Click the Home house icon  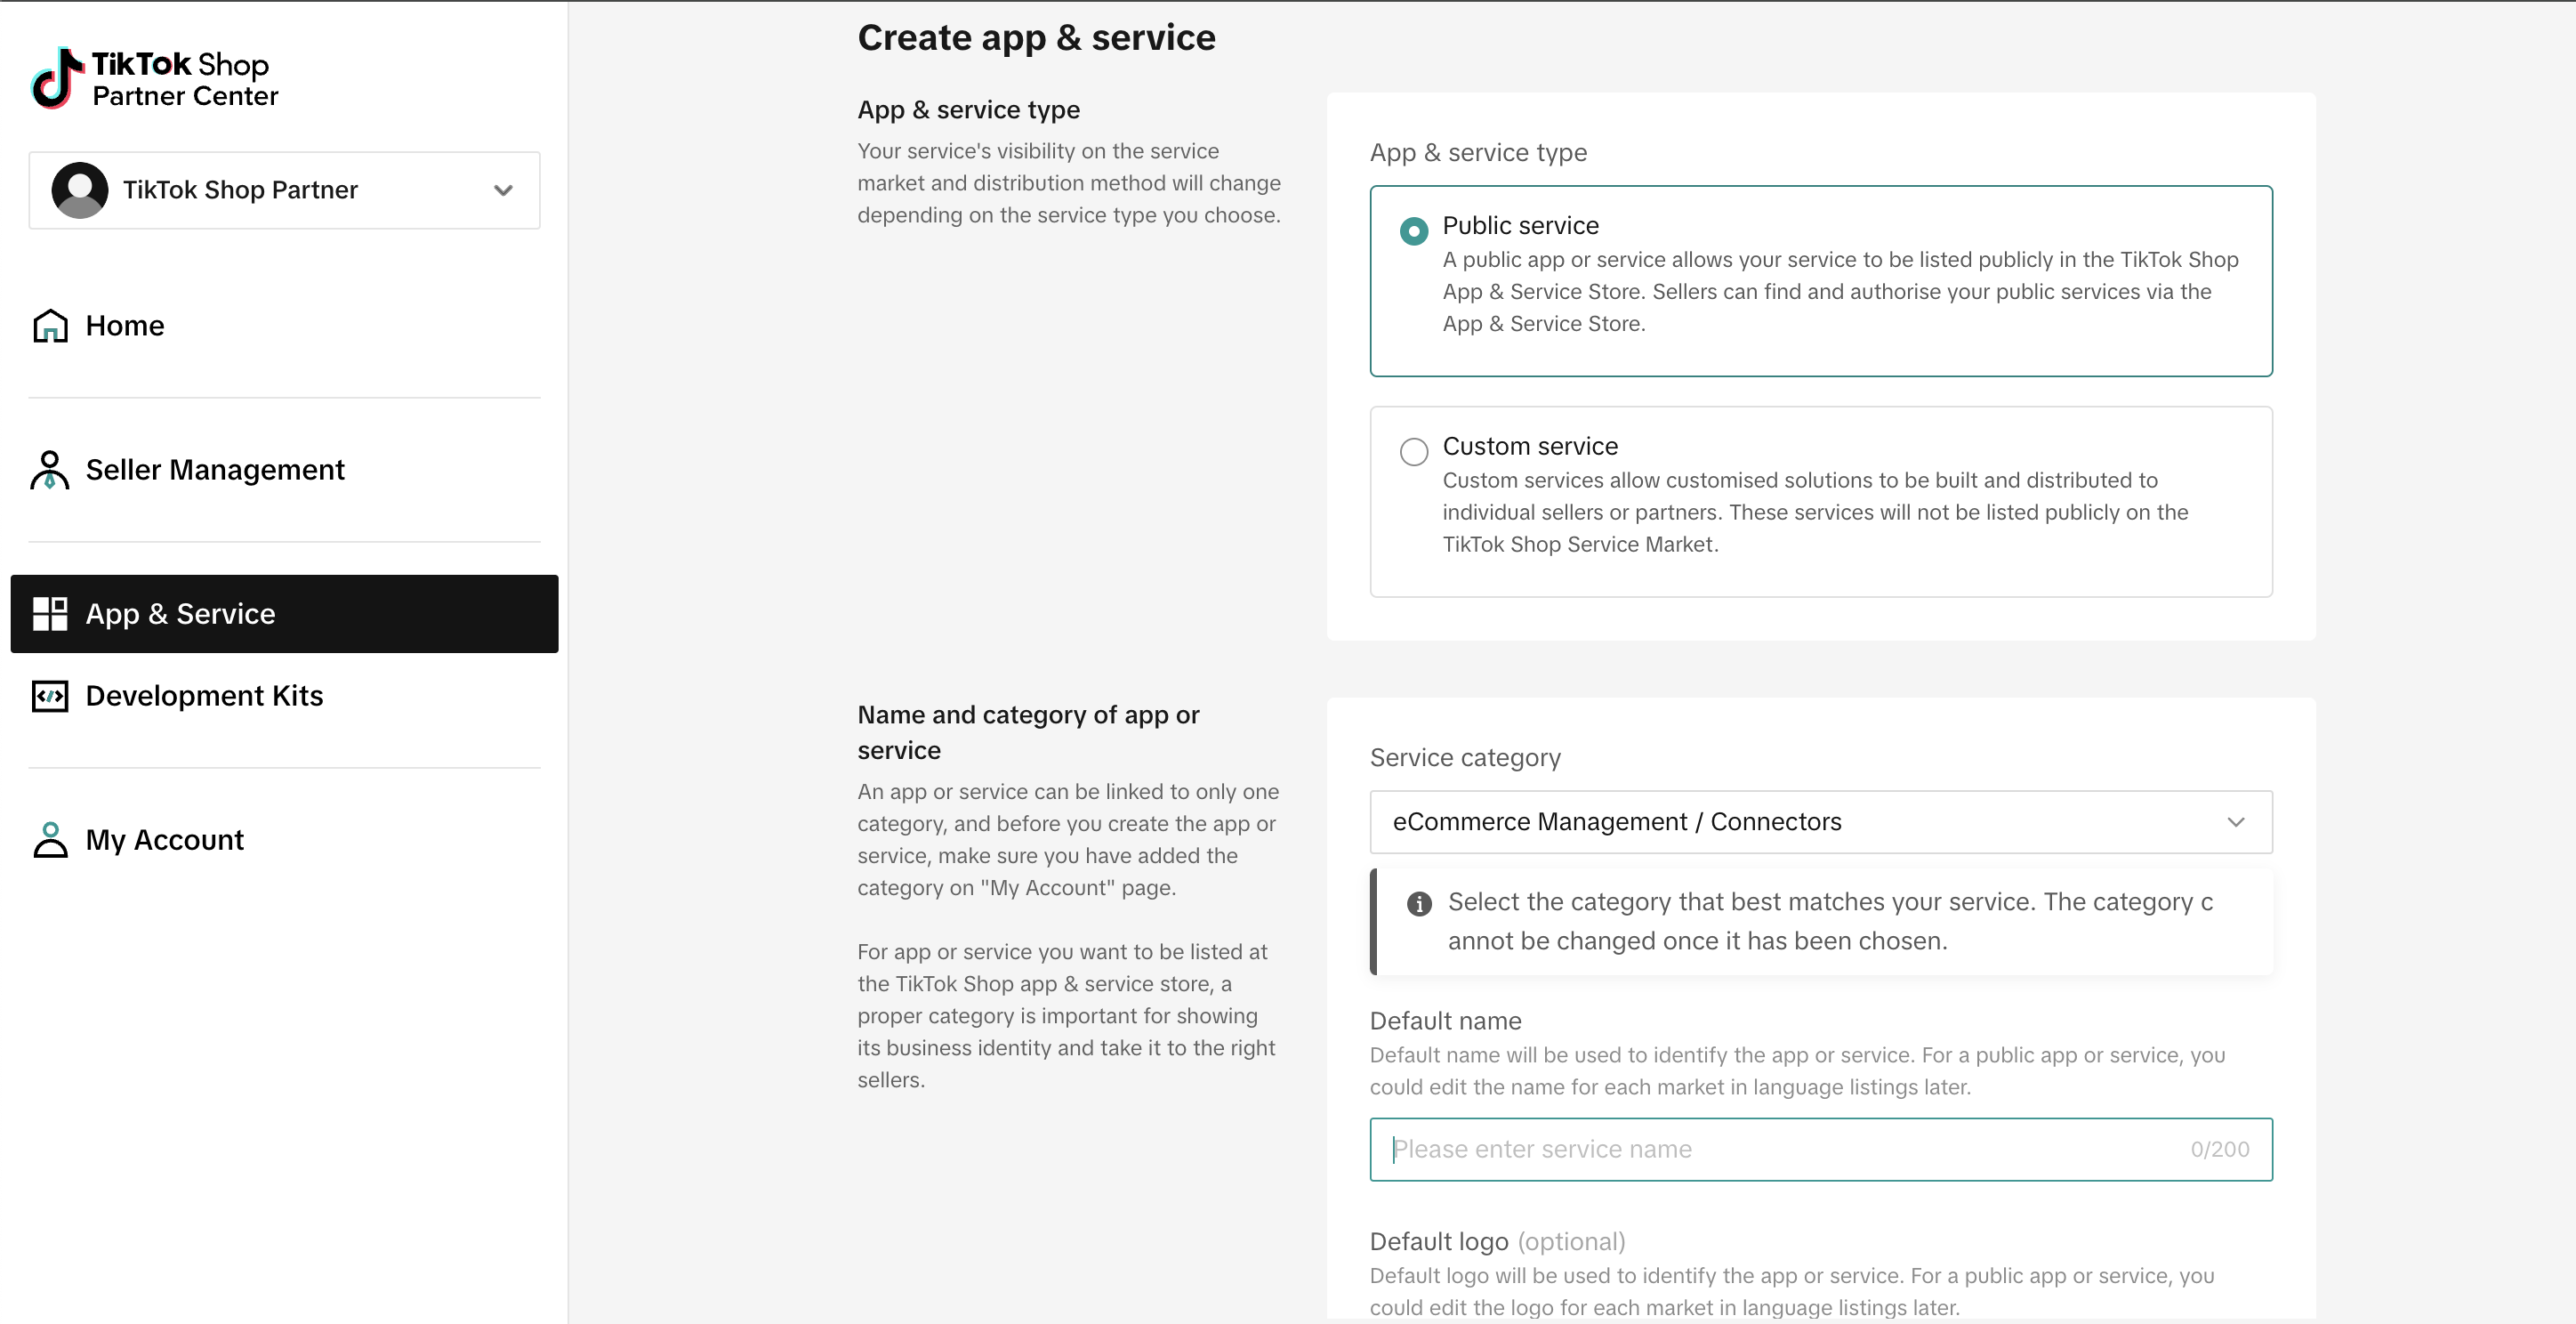(x=50, y=325)
